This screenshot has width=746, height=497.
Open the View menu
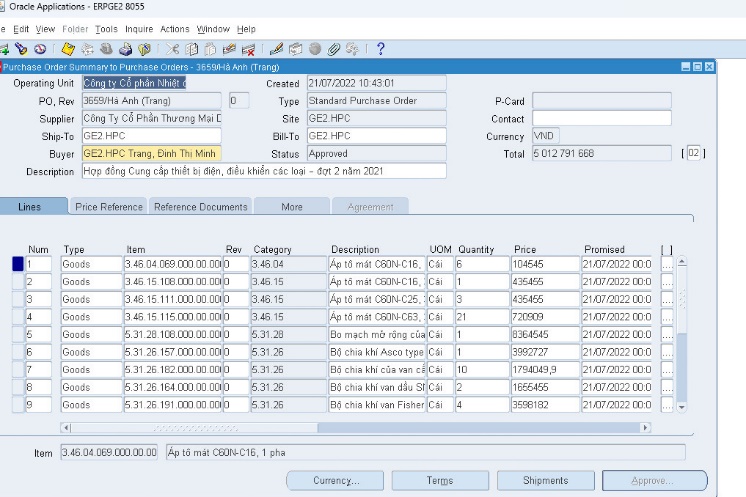tap(45, 29)
